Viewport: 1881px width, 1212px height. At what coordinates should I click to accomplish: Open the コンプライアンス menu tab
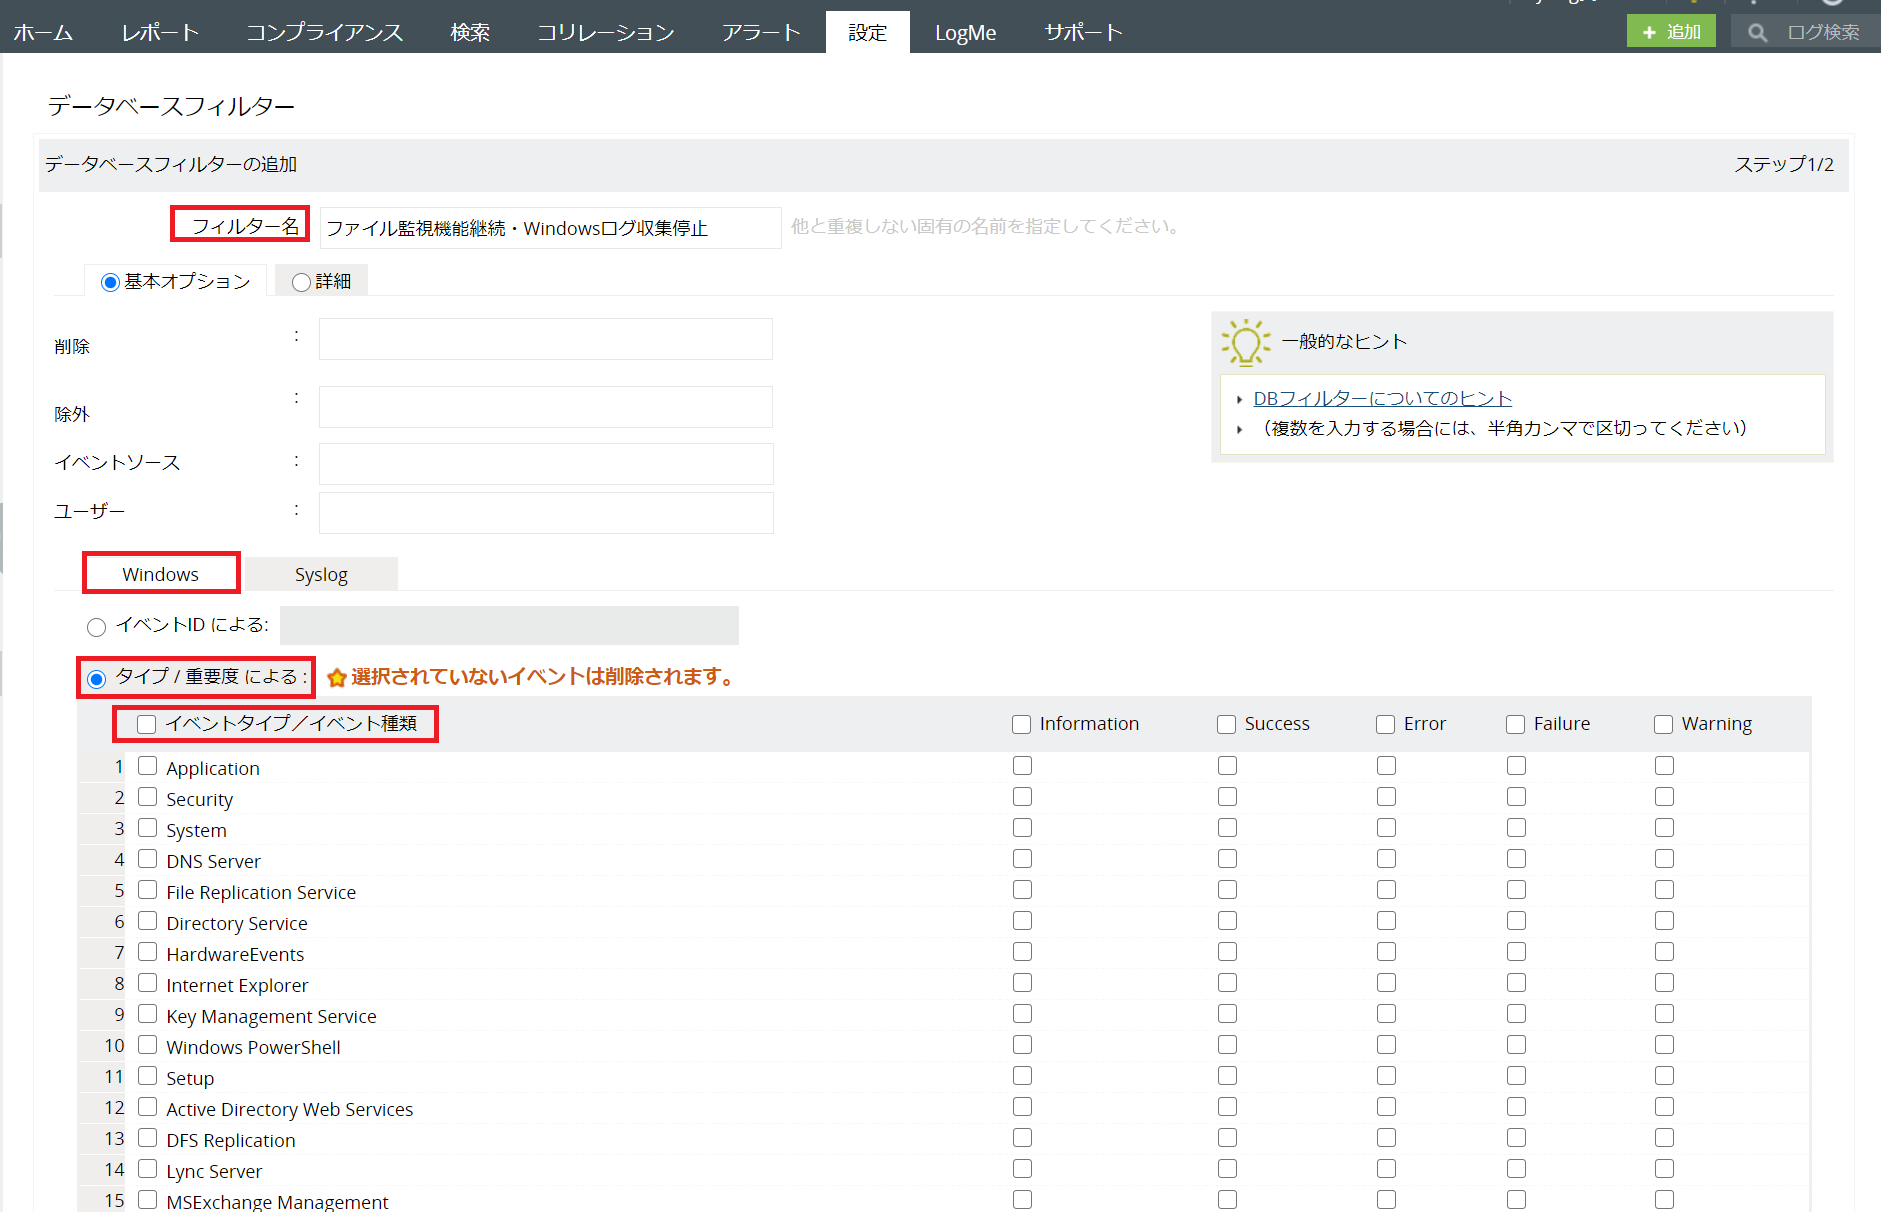tap(324, 33)
